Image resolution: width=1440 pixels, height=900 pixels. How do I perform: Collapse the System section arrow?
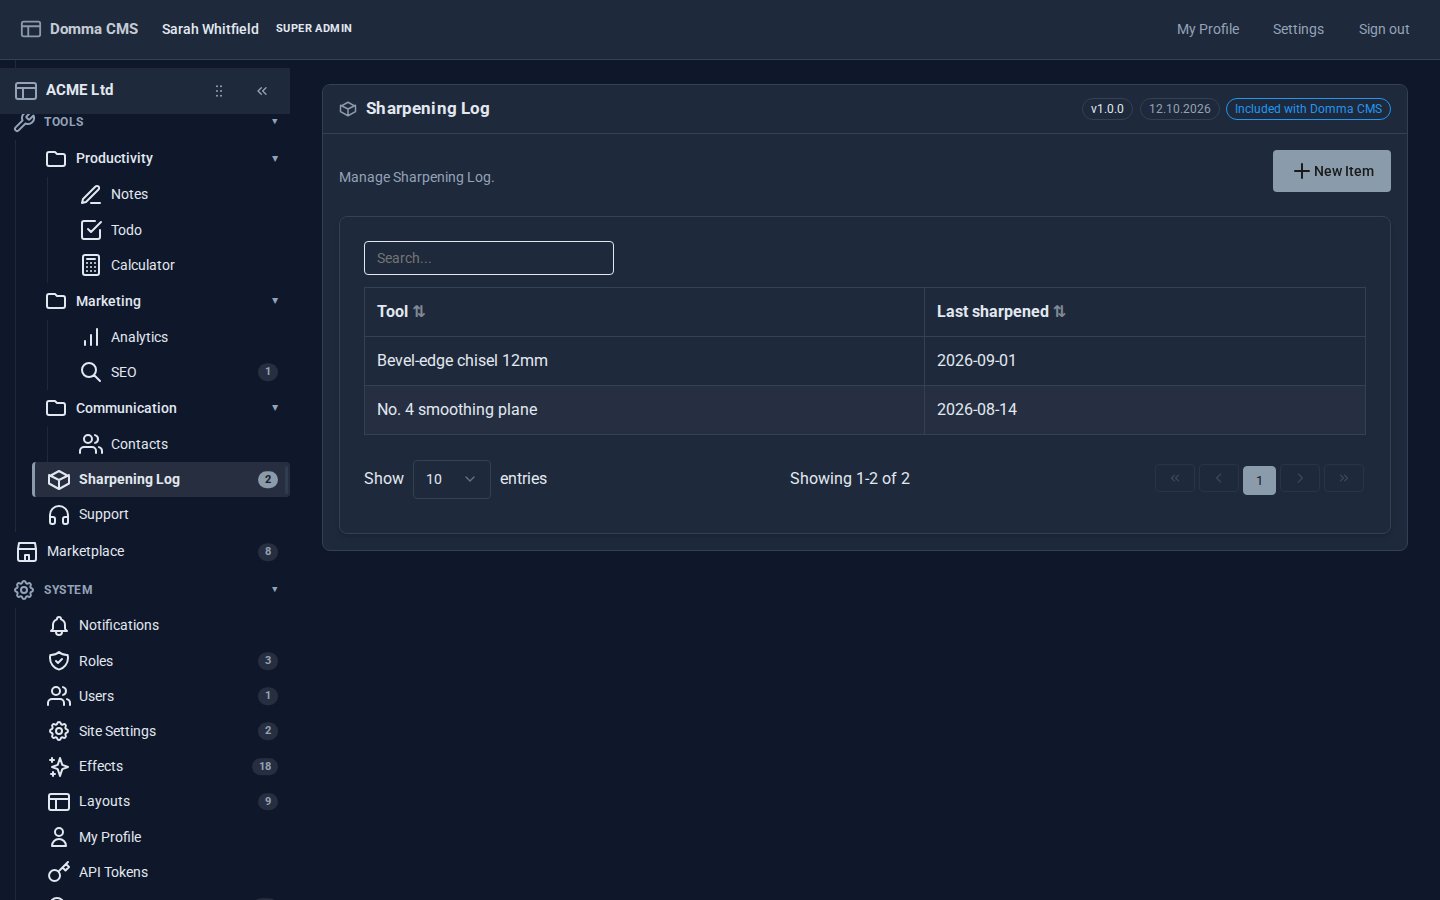[275, 590]
